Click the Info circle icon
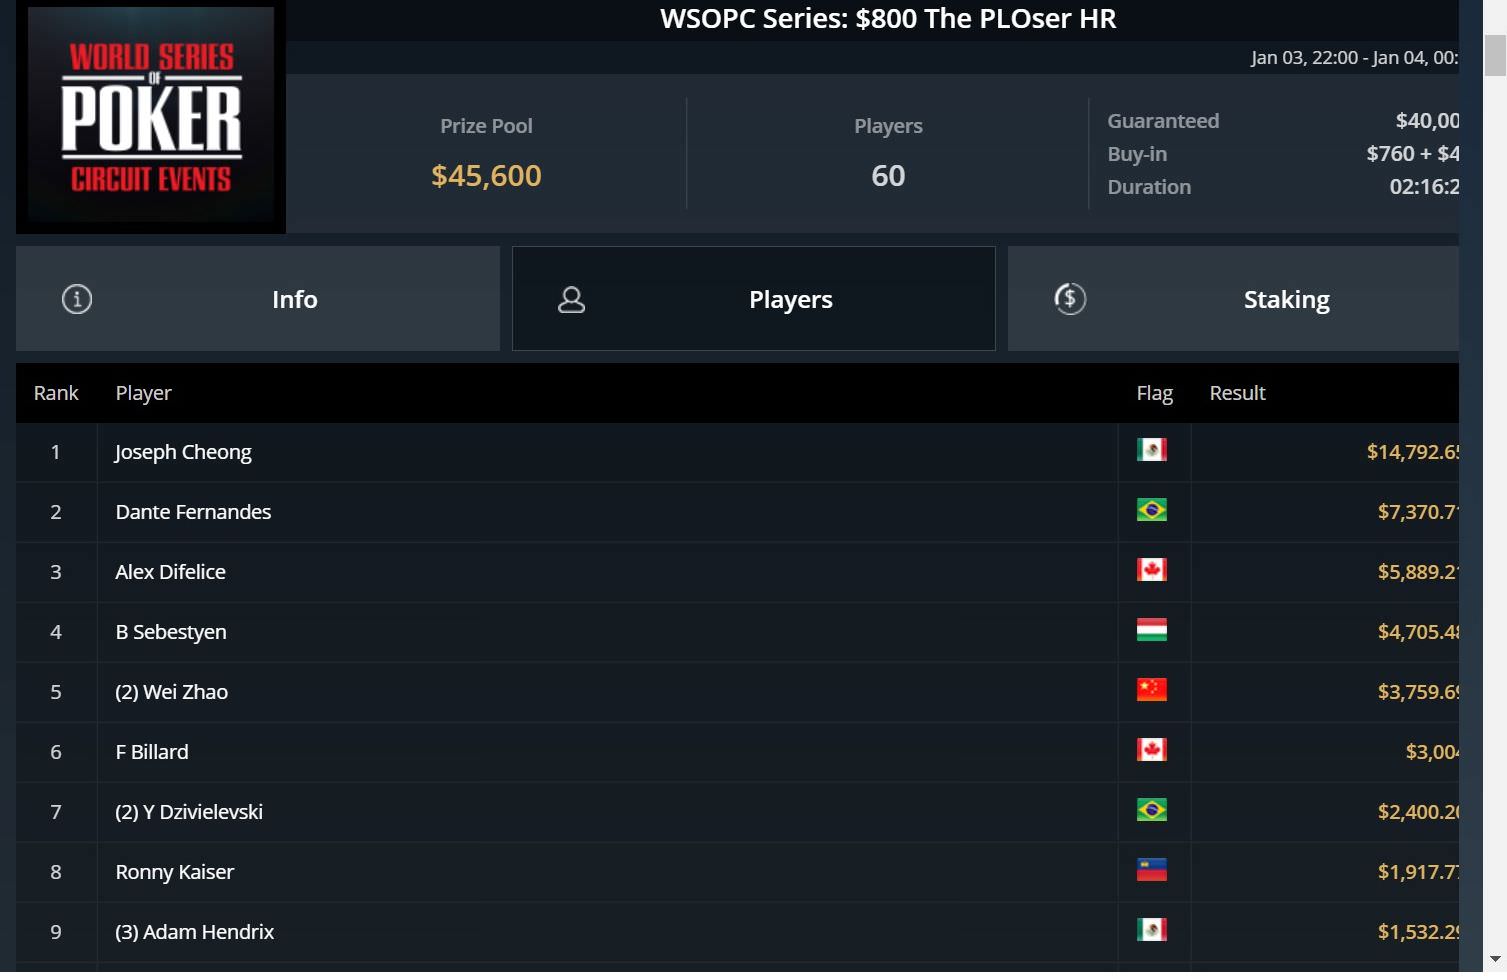The width and height of the screenshot is (1507, 980). click(77, 299)
